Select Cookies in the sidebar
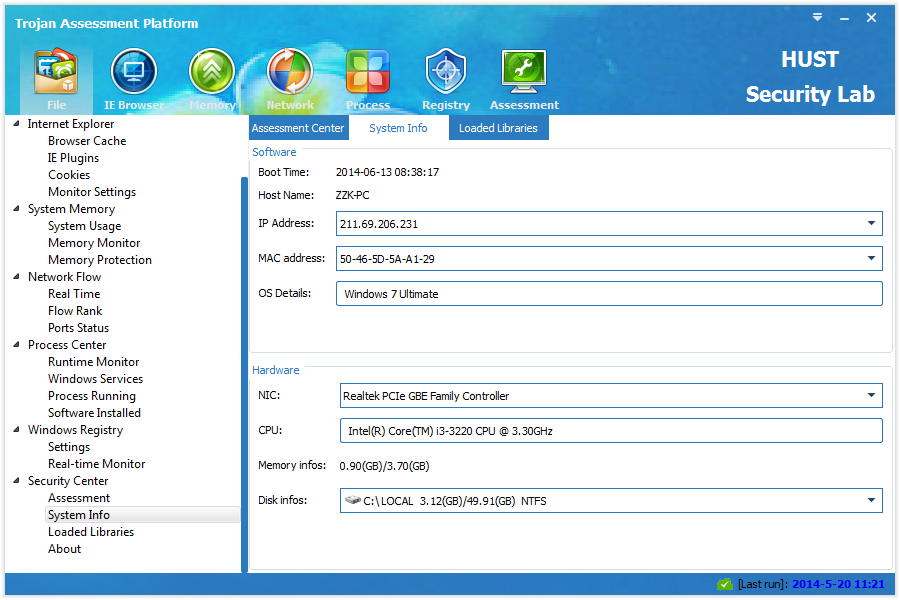 tap(69, 175)
